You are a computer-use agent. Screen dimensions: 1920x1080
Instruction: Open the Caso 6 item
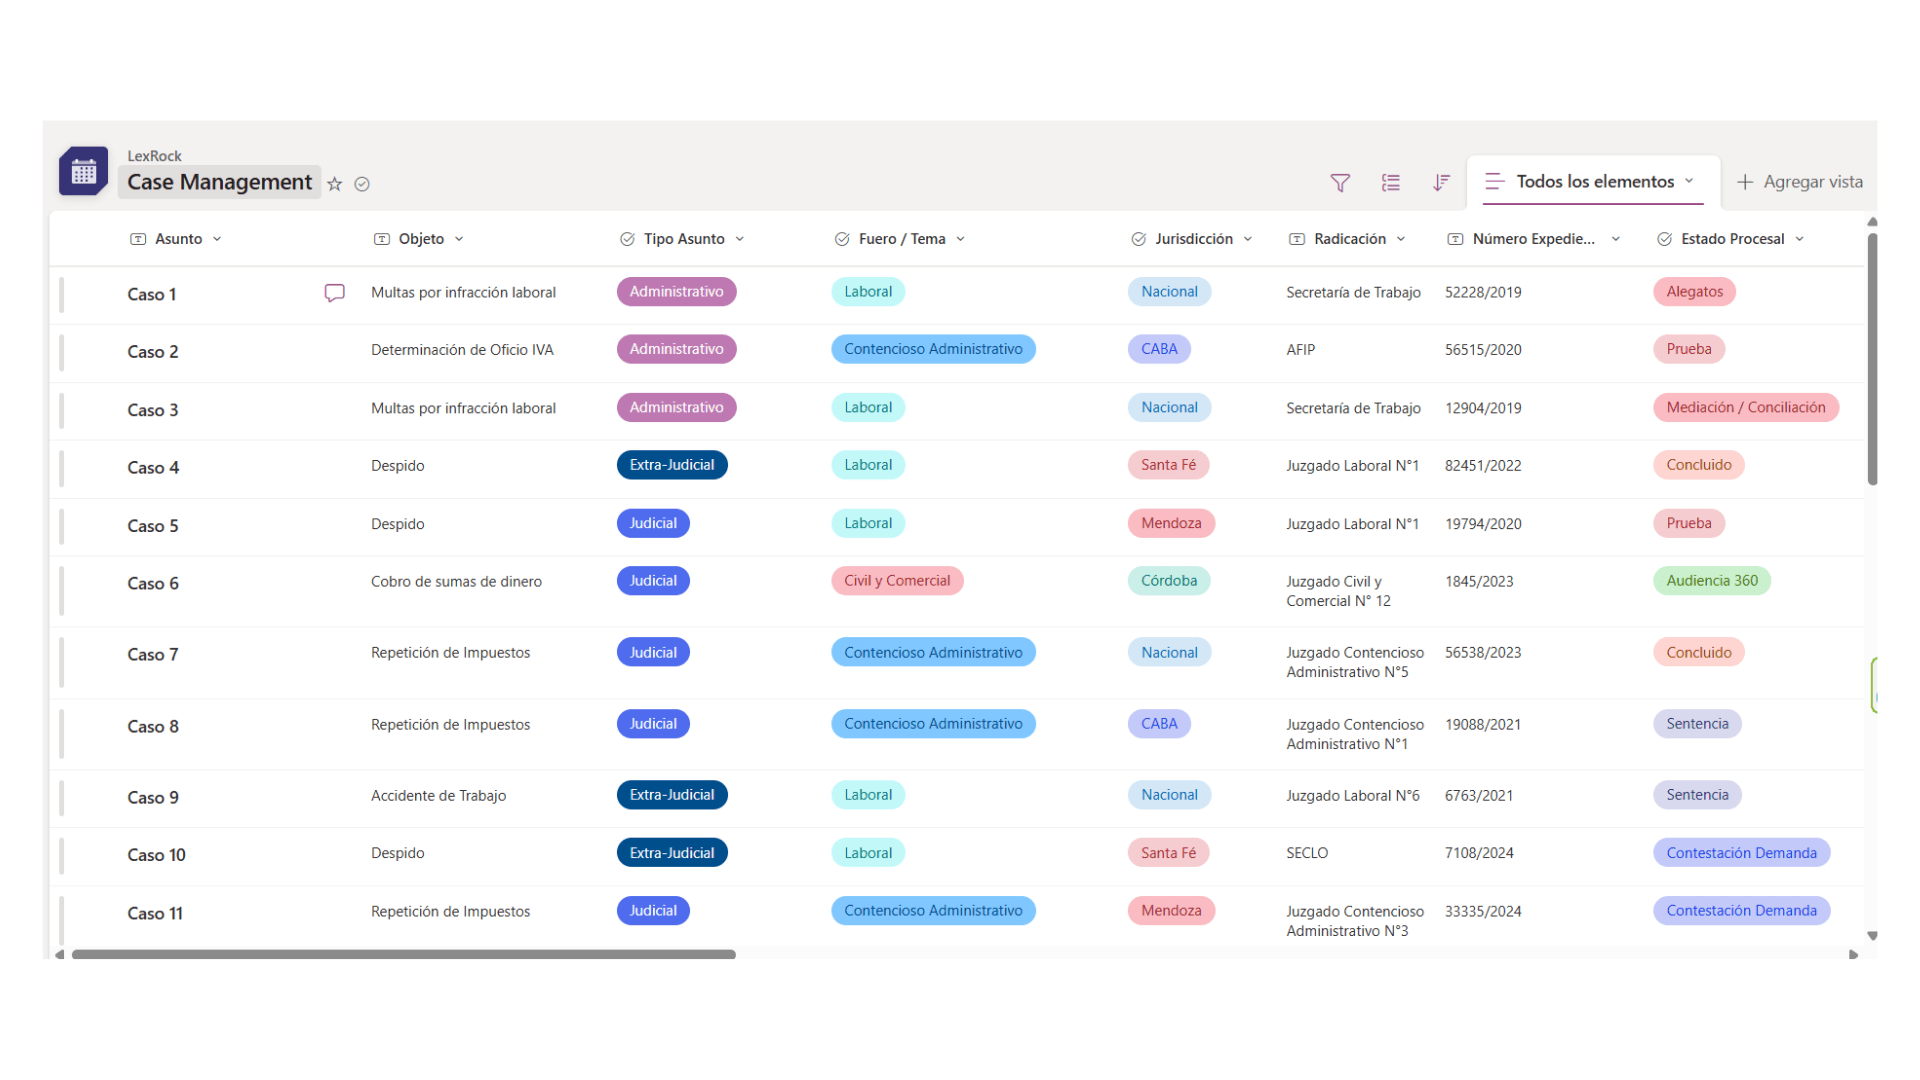tap(153, 584)
